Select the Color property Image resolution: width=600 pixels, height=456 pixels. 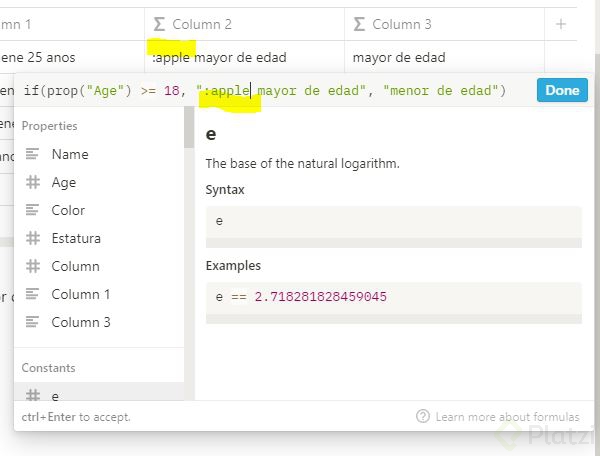tap(99, 210)
